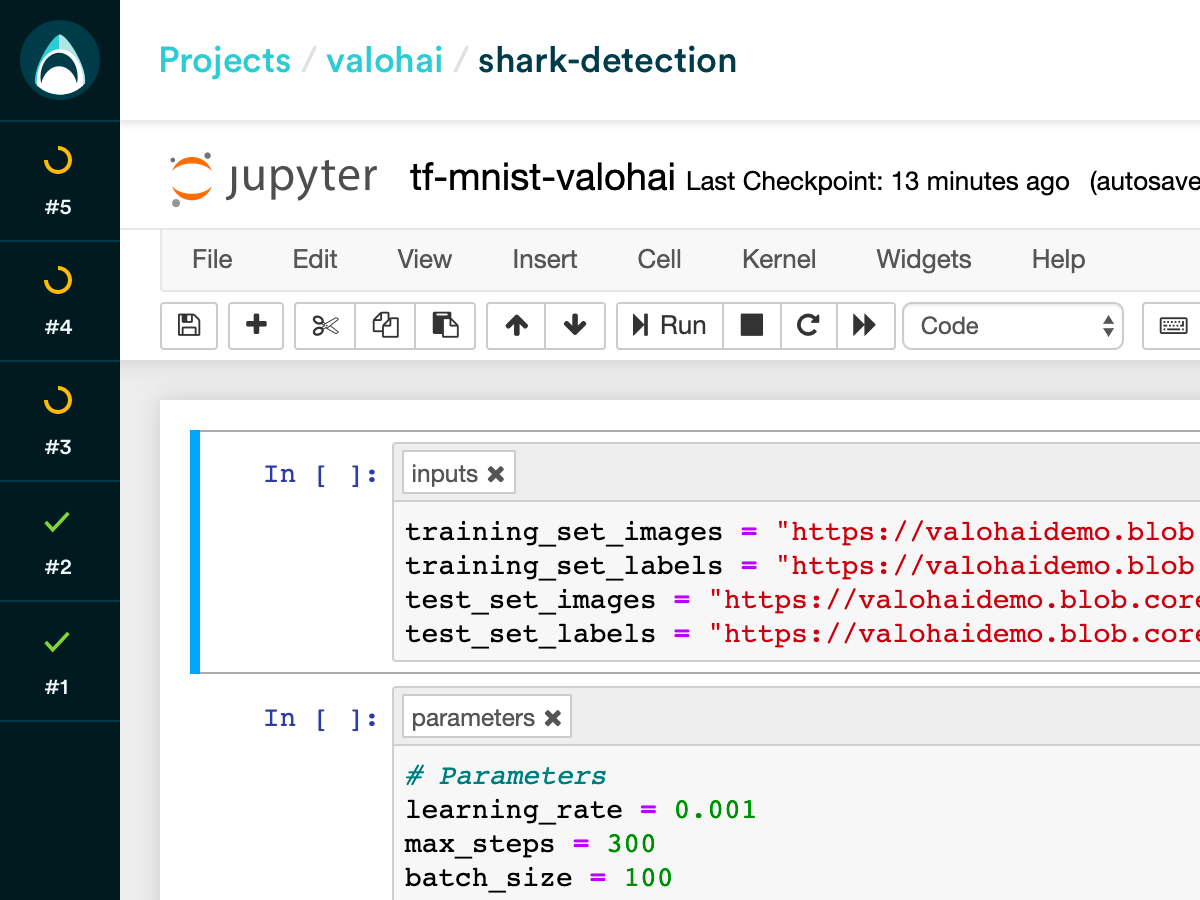The height and width of the screenshot is (900, 1200).
Task: Click the max_steps = 300 line
Action: (x=530, y=844)
